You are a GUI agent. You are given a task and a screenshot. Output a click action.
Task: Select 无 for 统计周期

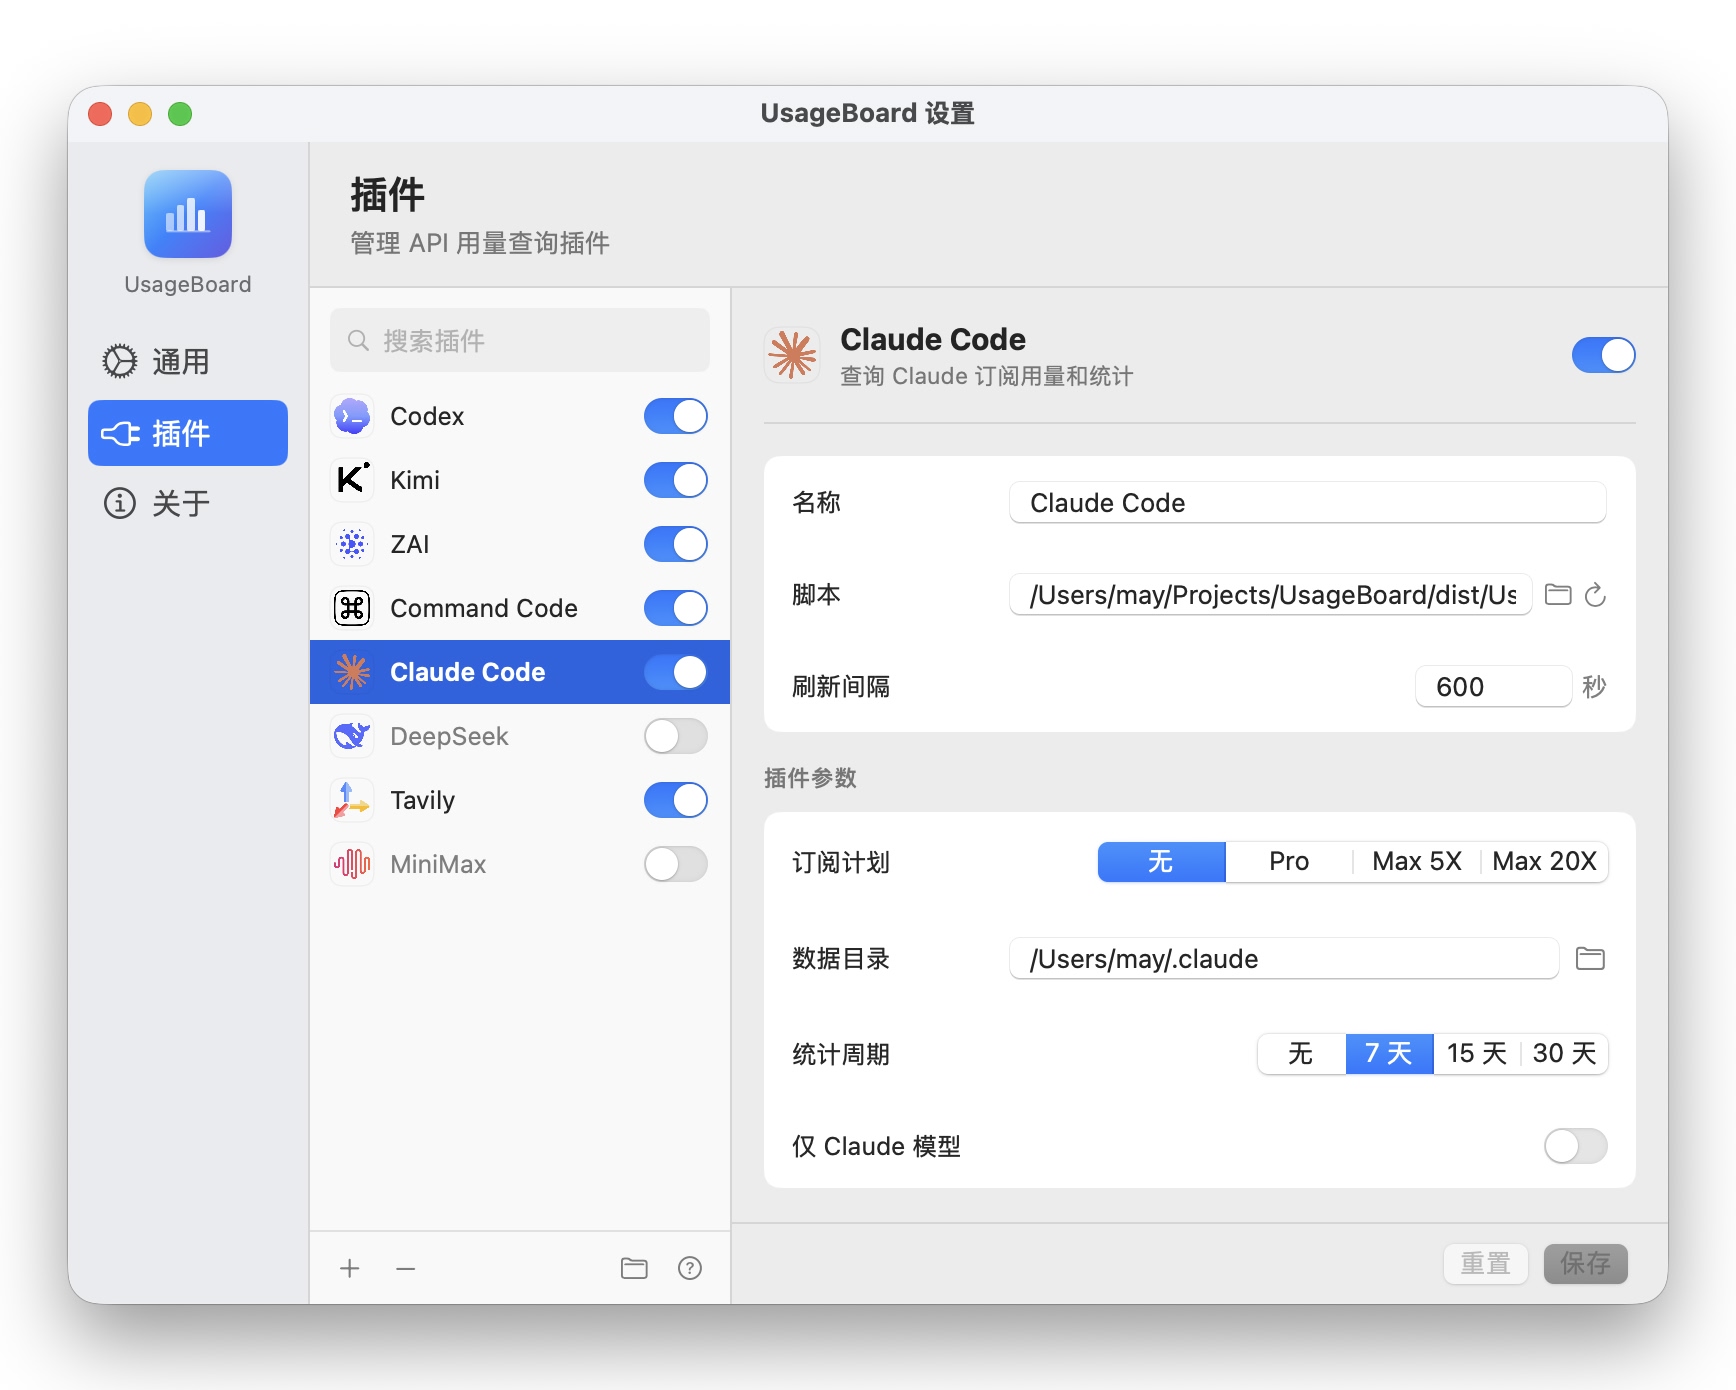pos(1301,1054)
